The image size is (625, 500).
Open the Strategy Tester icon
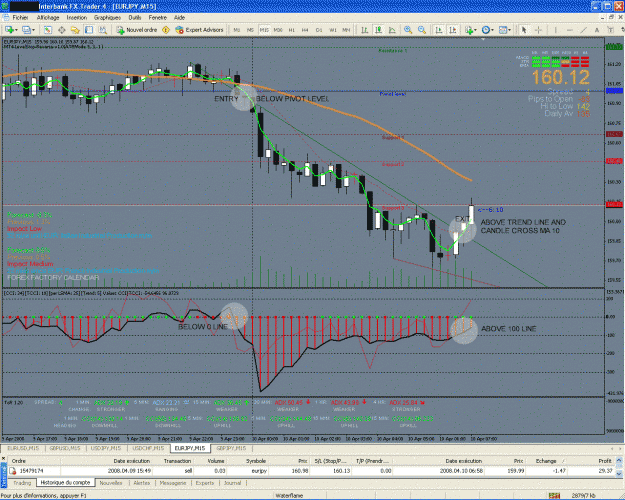point(103,30)
